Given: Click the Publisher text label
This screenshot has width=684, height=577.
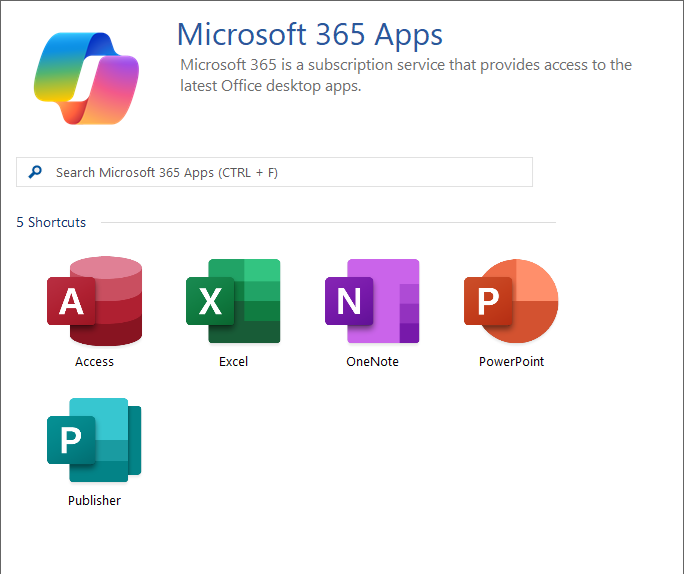Looking at the screenshot, I should pos(94,500).
